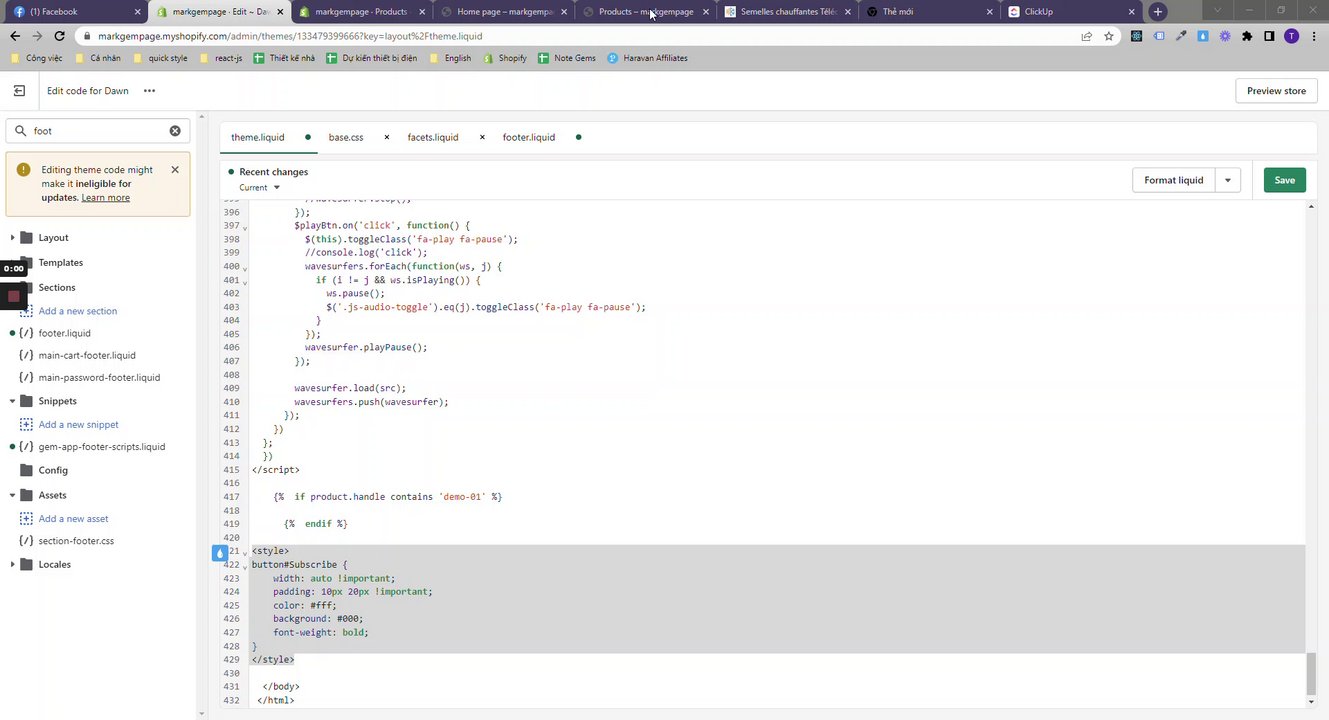1329x720 pixels.
Task: Go back with the browser back arrow
Action: click(15, 36)
